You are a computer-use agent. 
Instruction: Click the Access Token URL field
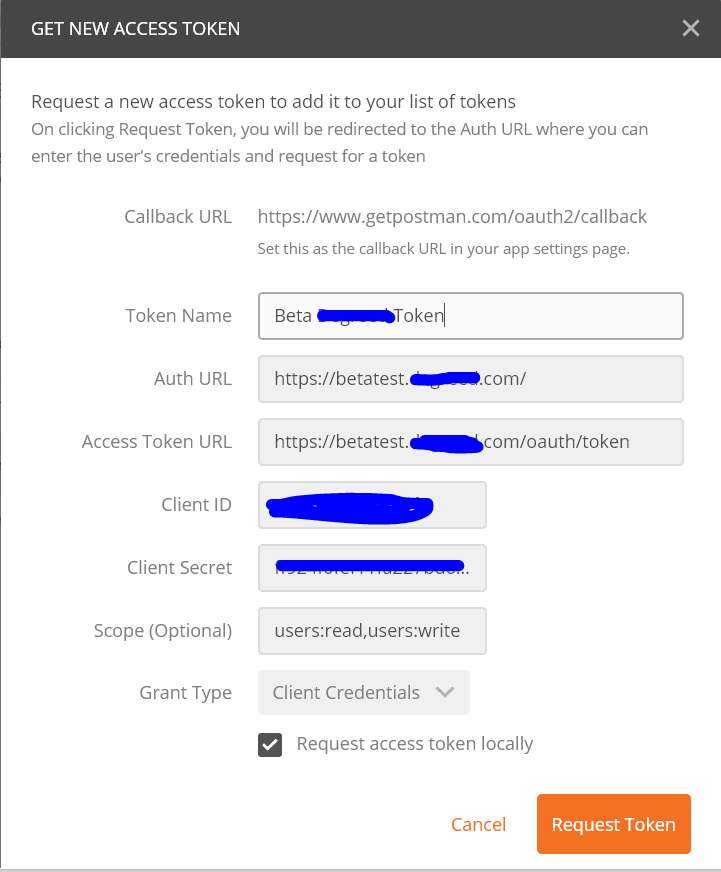(x=470, y=442)
